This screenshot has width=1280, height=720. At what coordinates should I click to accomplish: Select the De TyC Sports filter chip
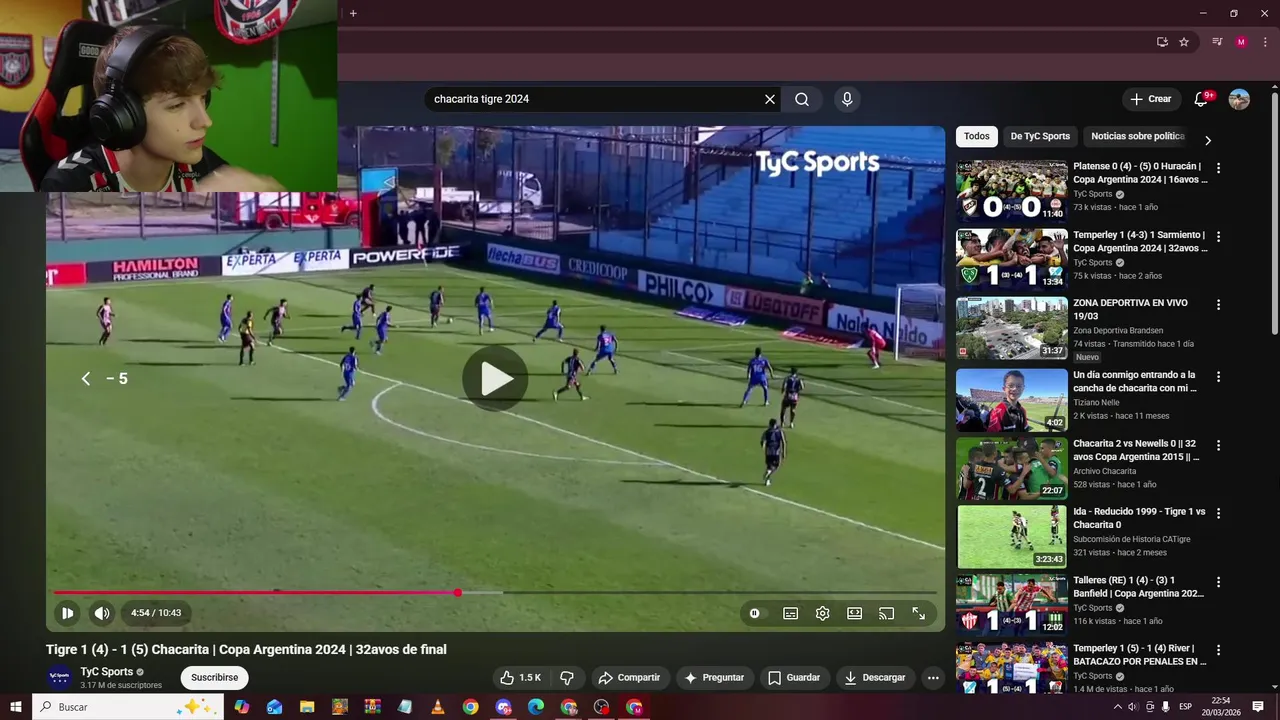coord(1040,136)
